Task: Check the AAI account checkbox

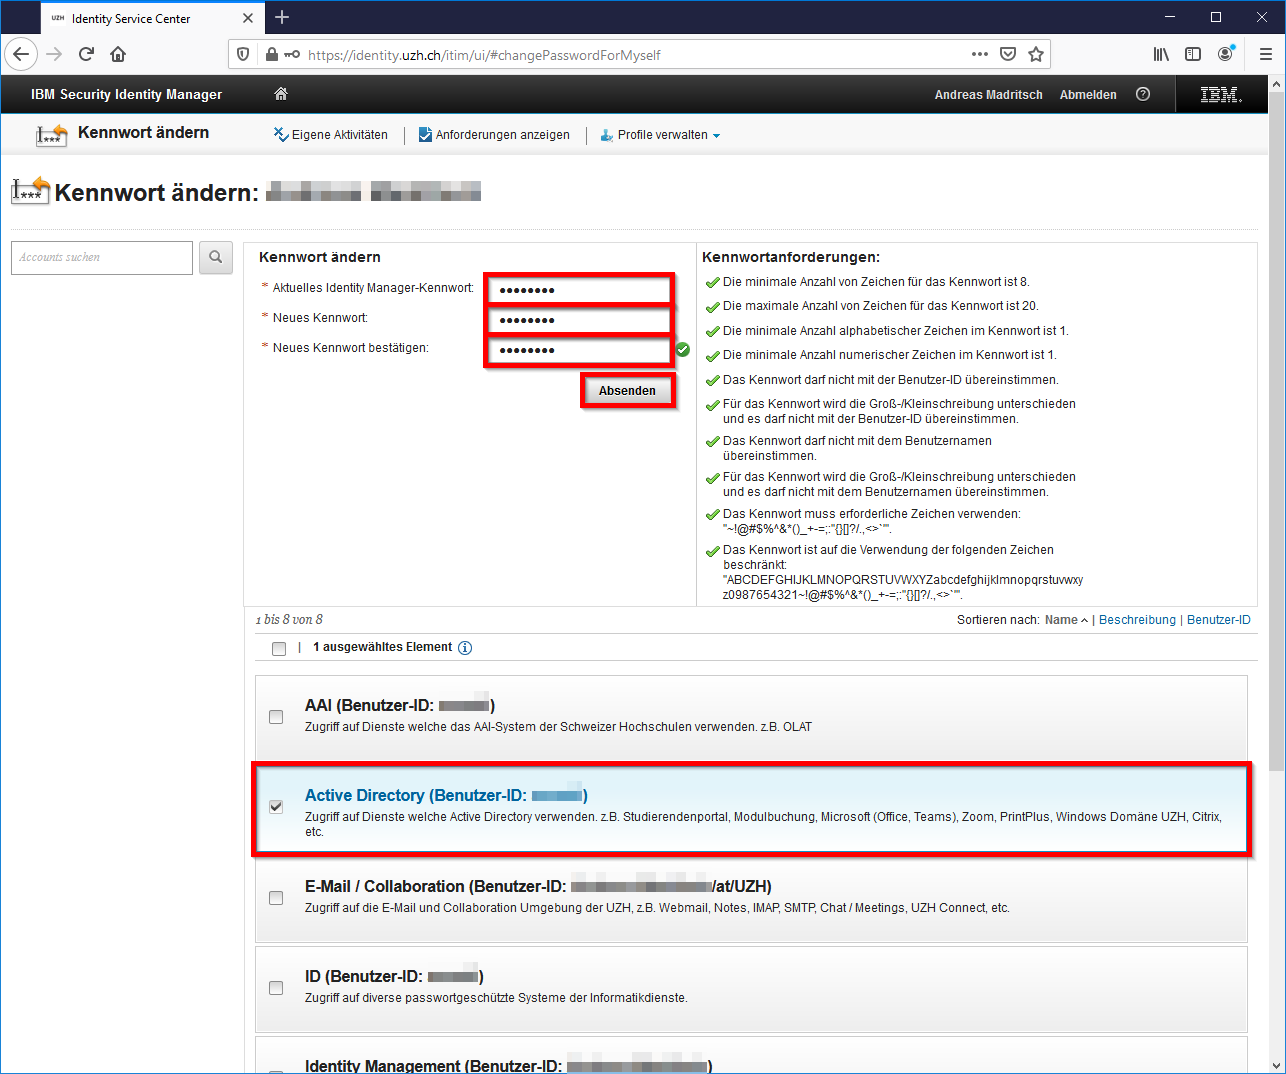Action: (x=276, y=717)
